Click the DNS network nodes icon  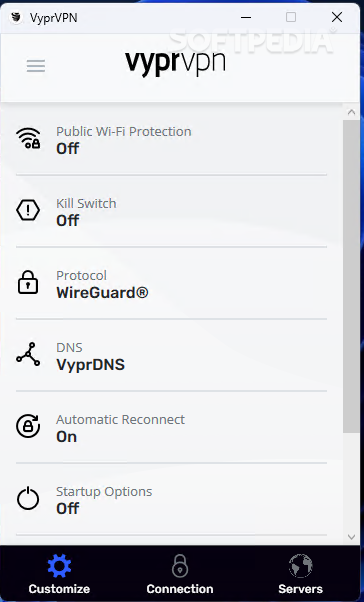click(28, 354)
